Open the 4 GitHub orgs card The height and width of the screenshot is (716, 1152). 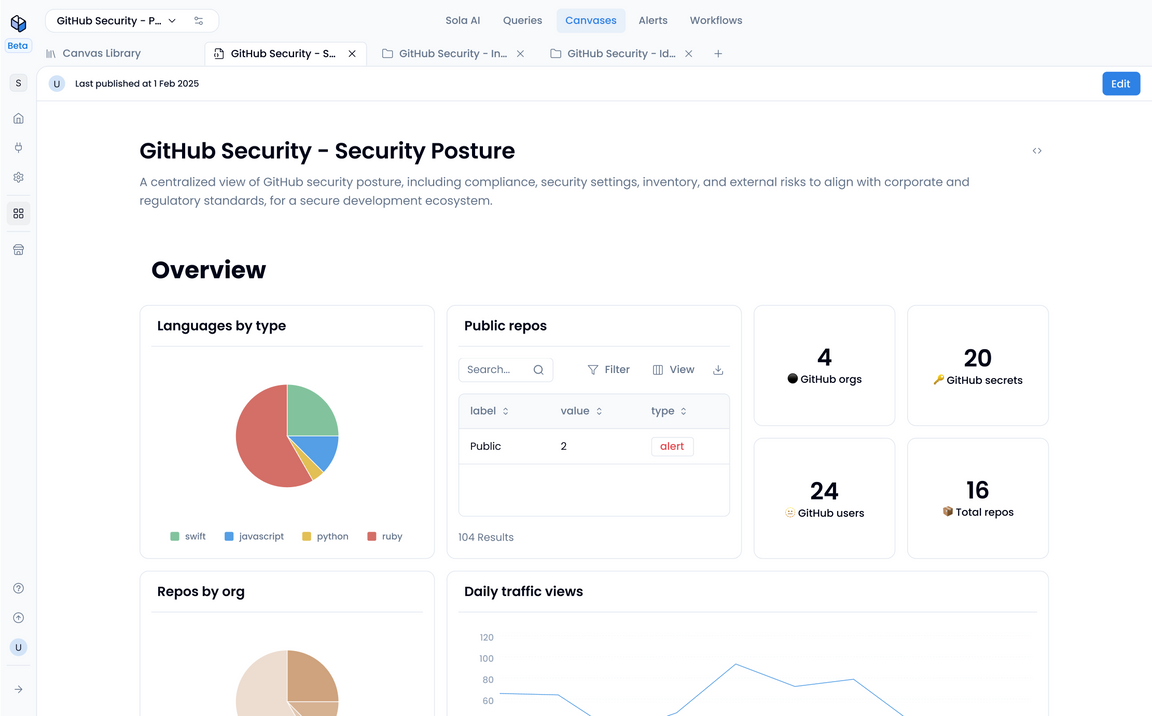(x=824, y=366)
